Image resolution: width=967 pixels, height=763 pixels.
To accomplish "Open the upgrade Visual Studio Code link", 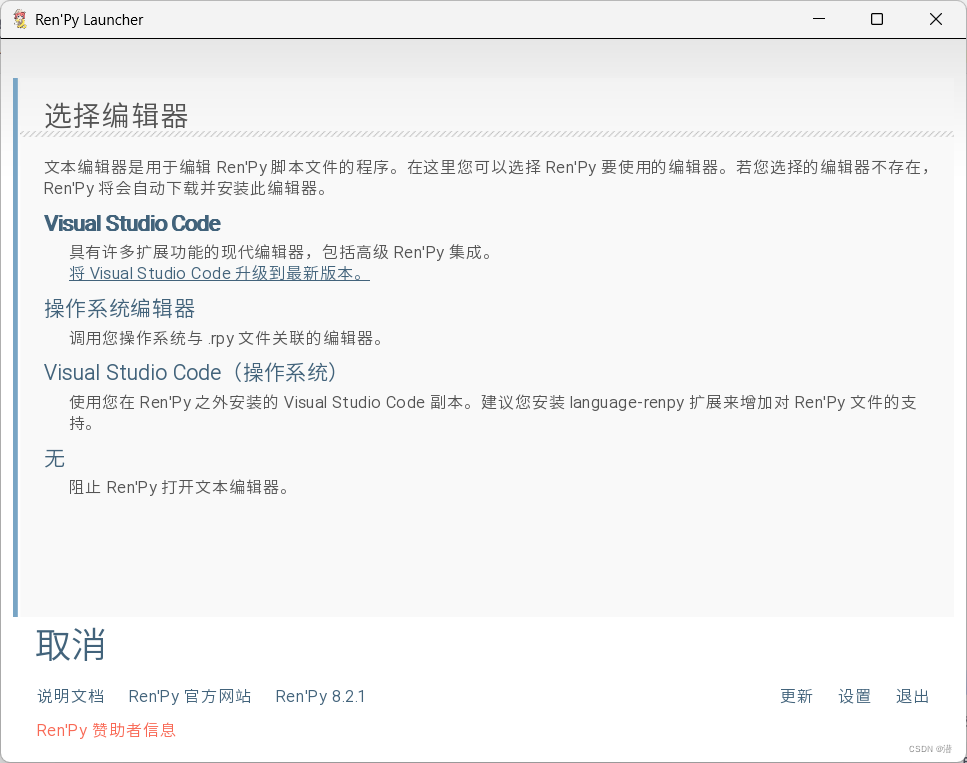I will 219,273.
